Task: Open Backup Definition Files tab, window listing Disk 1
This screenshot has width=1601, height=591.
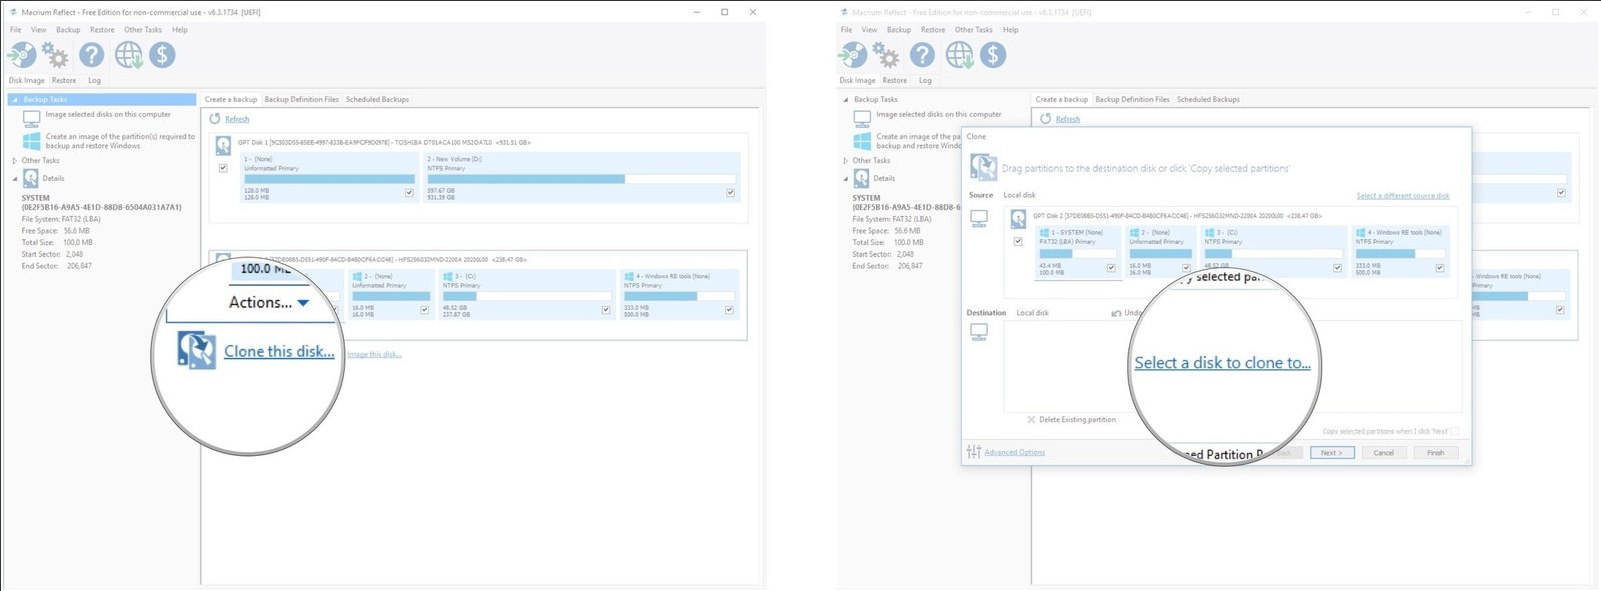Action: pyautogui.click(x=301, y=100)
